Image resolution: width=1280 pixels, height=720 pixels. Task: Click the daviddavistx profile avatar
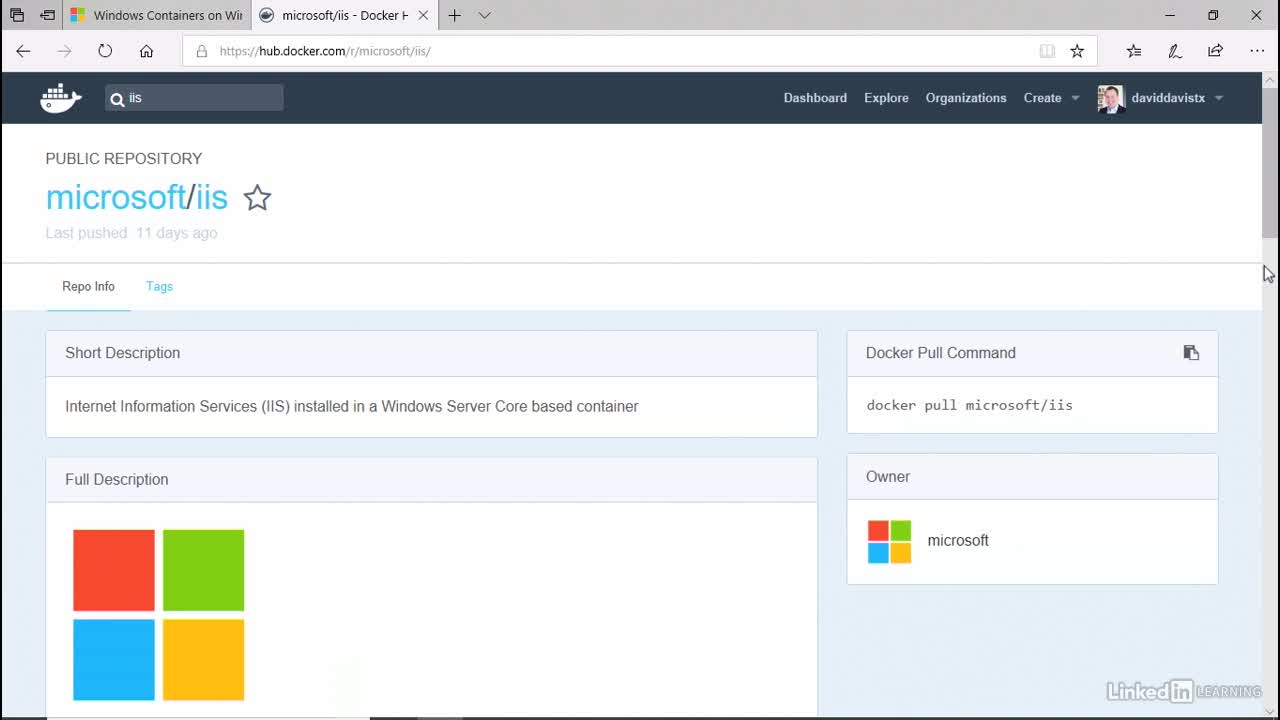tap(1111, 98)
